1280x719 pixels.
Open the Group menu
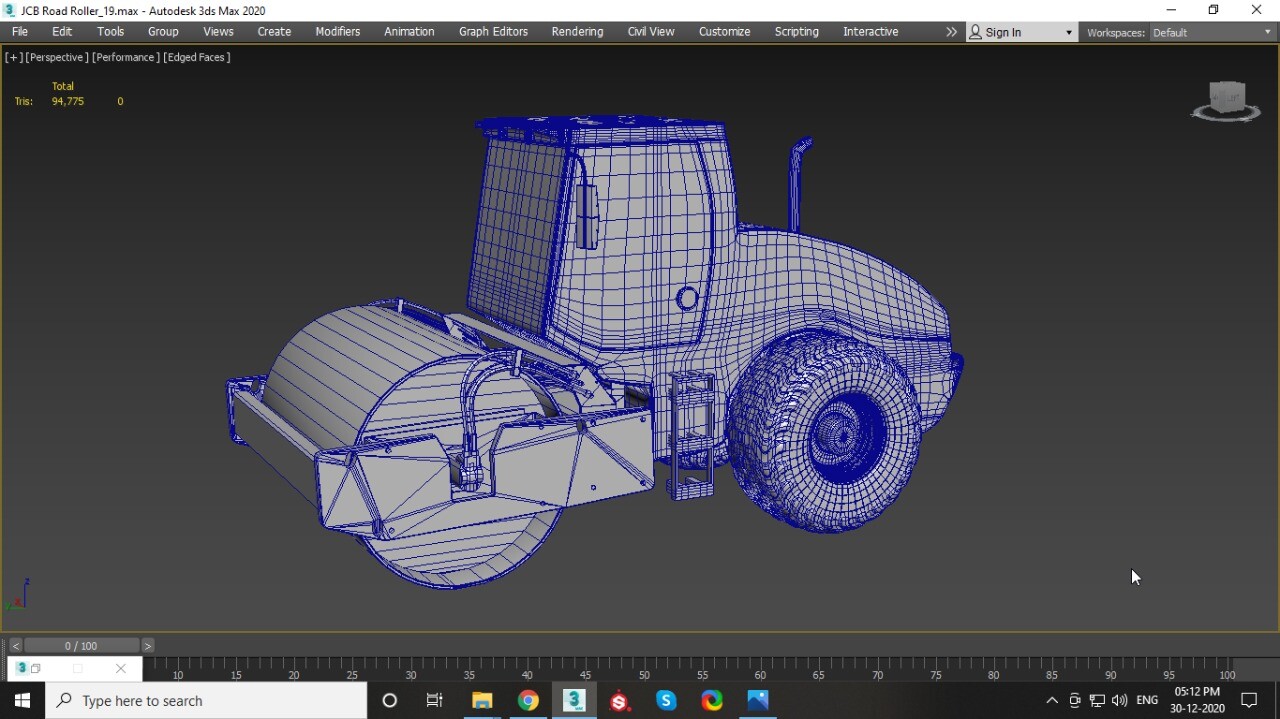[x=163, y=32]
